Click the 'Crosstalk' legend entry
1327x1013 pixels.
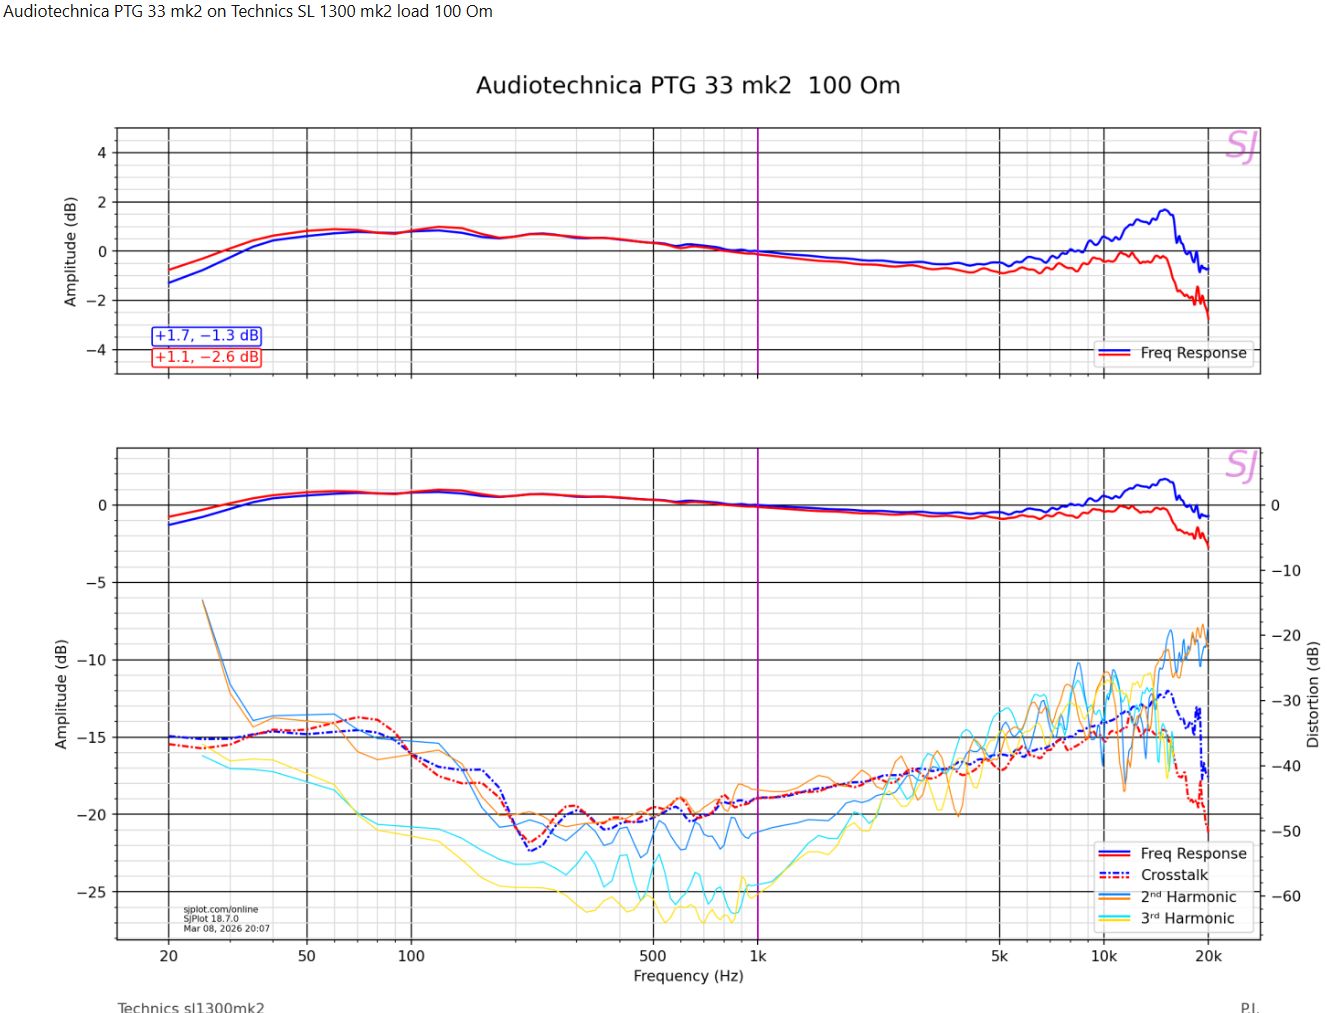click(x=1174, y=875)
